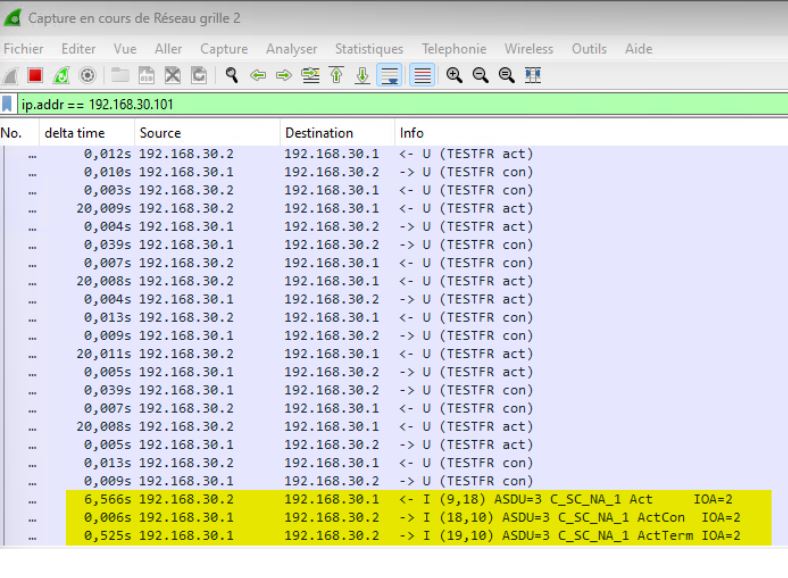Click the reload capture file icon

point(199,75)
